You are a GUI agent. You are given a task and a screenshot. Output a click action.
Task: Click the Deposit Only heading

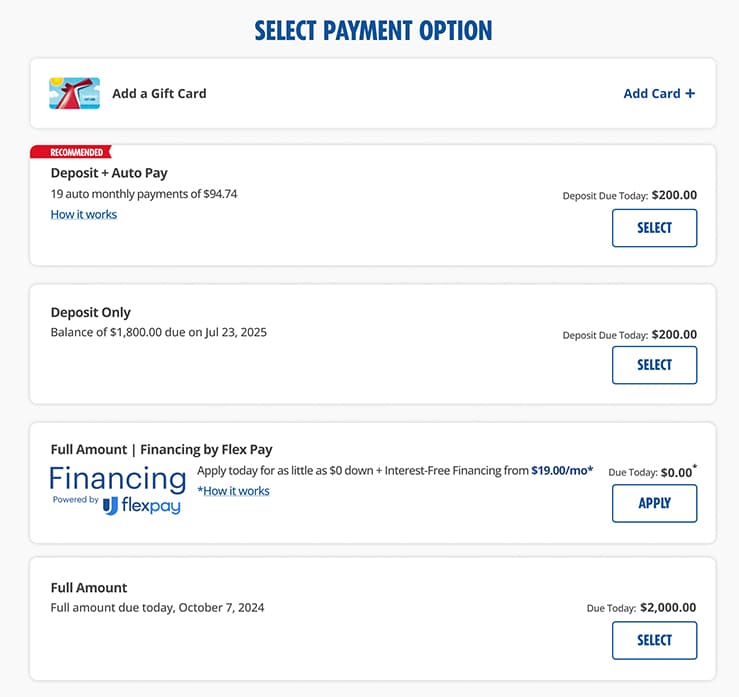point(91,312)
